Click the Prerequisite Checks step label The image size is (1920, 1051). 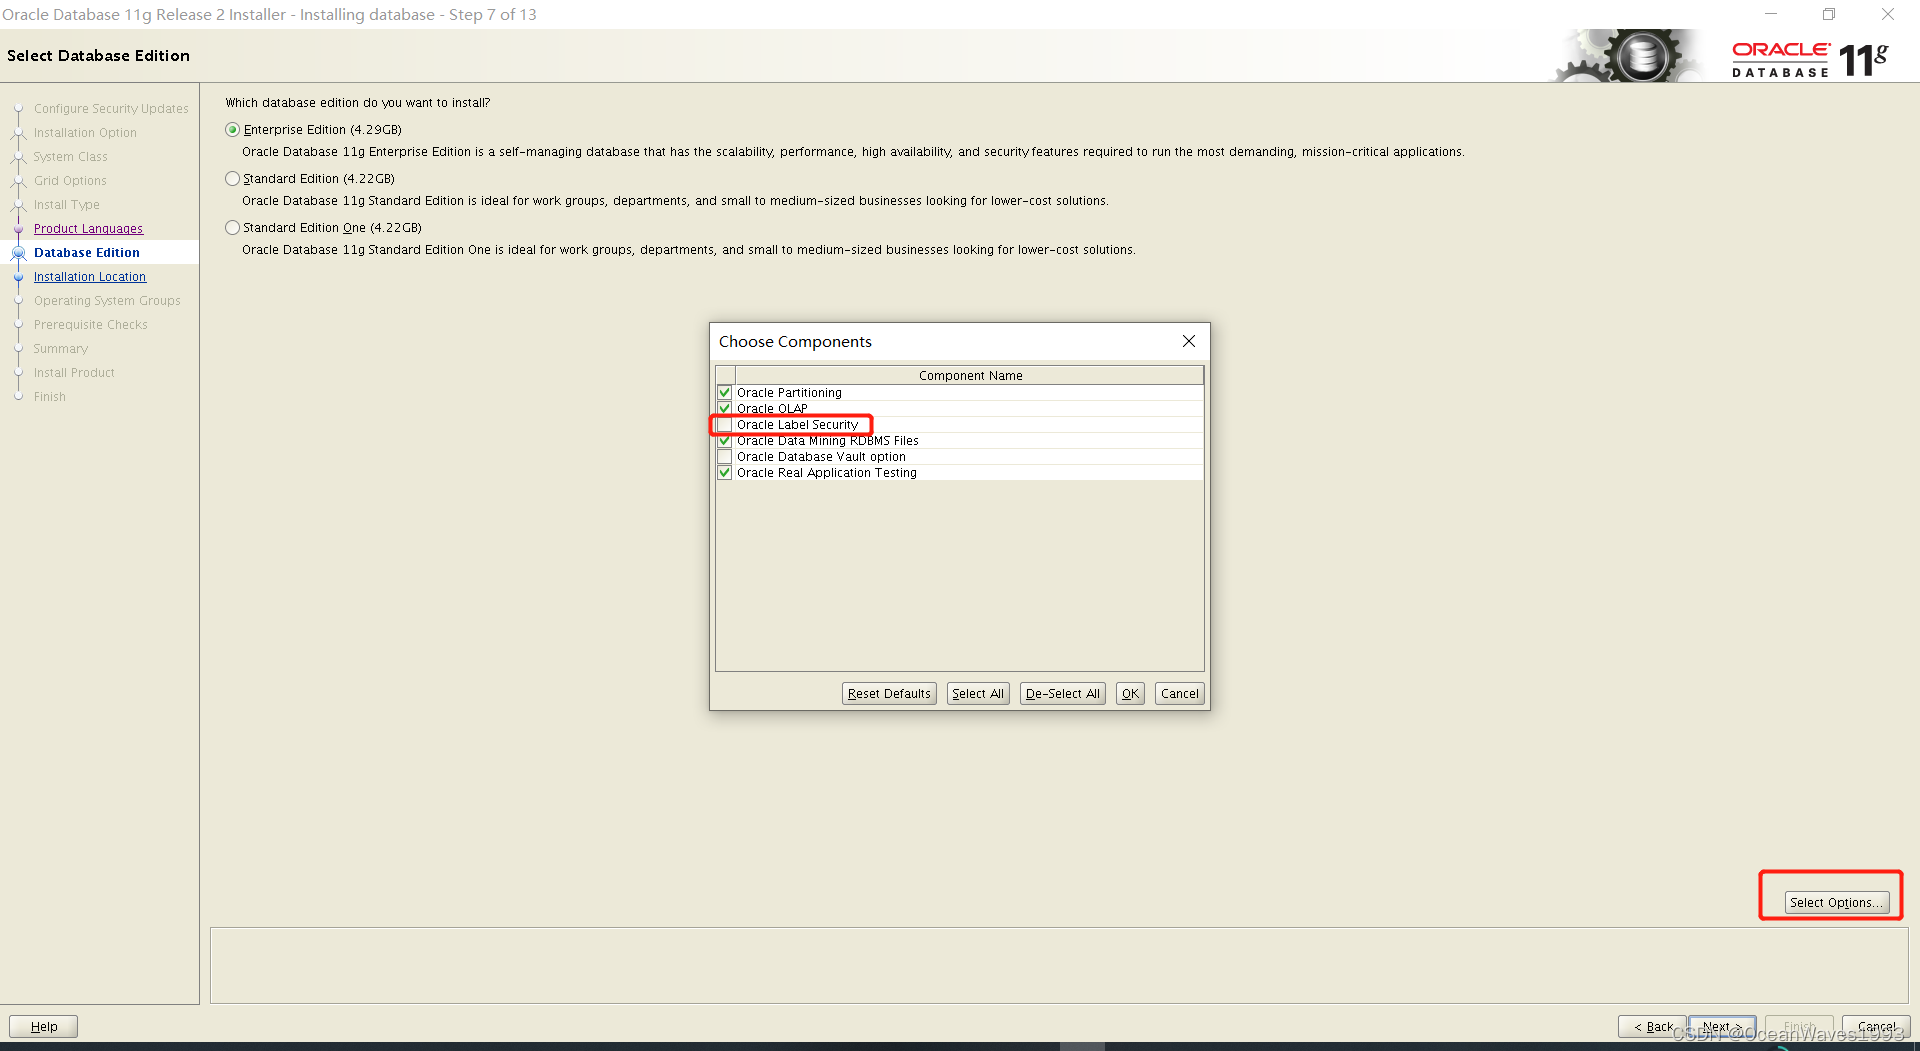(x=90, y=325)
